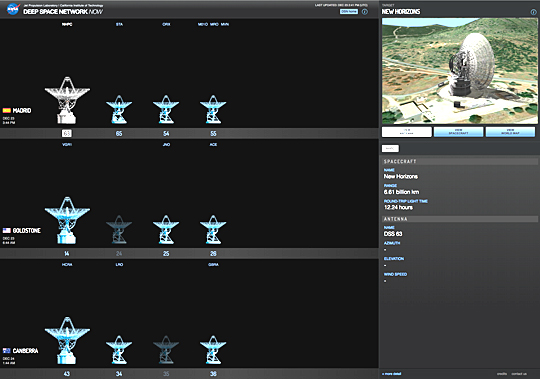Click antenna number 43 in Canberra bar
The height and width of the screenshot is (379, 540).
click(x=67, y=374)
